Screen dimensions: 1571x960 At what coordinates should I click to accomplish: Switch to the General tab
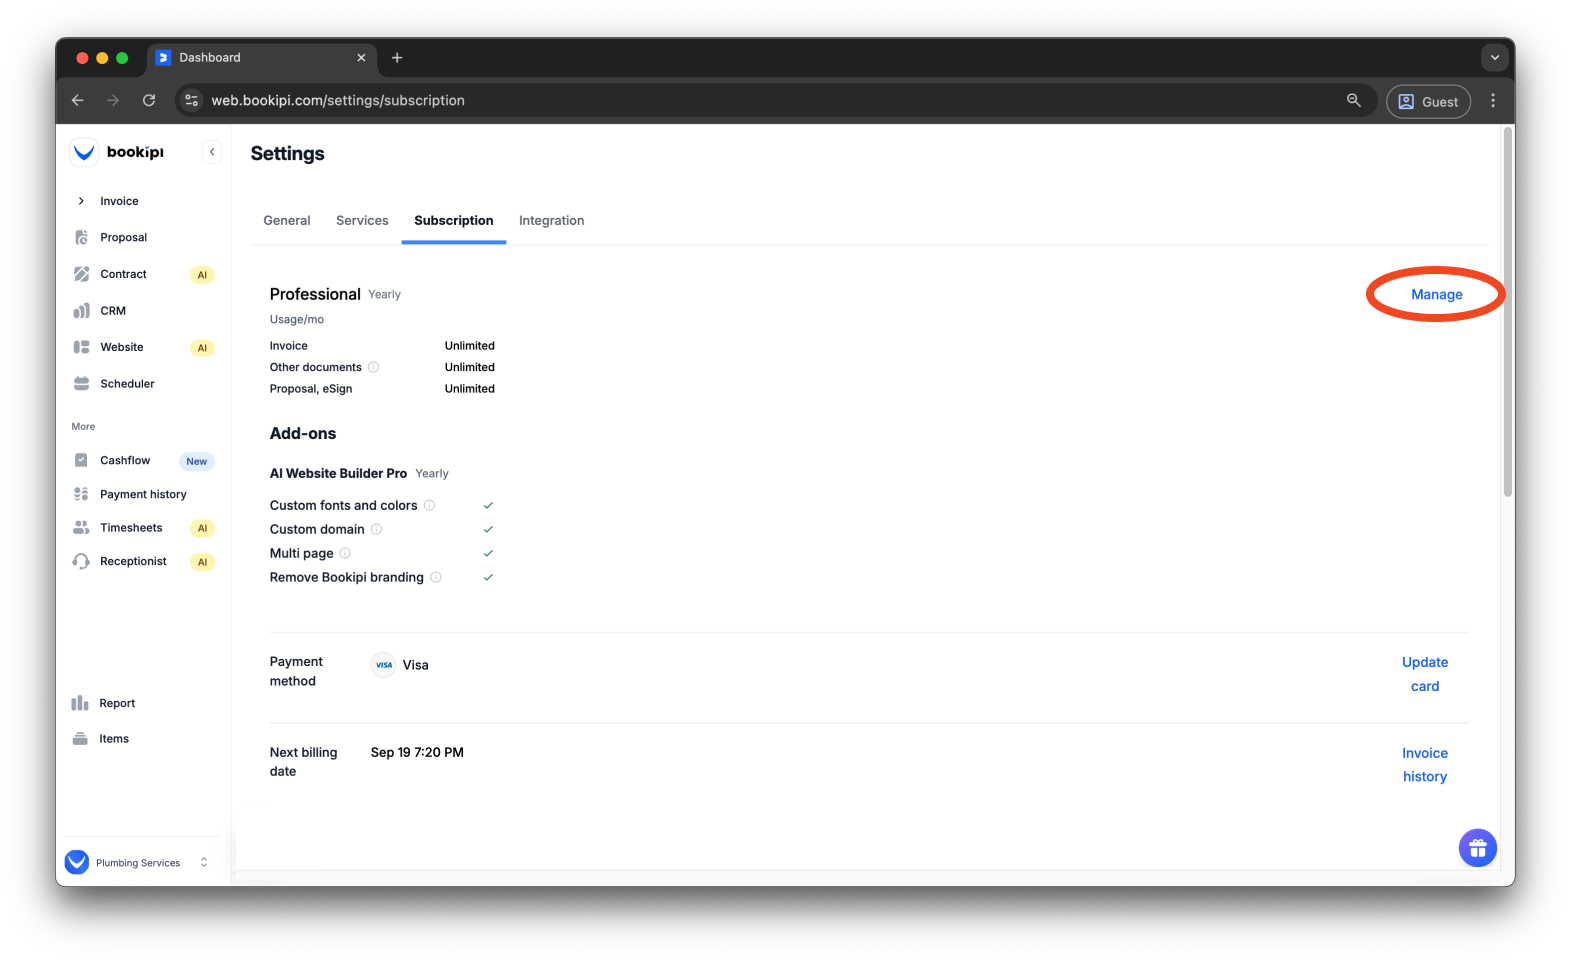point(287,221)
